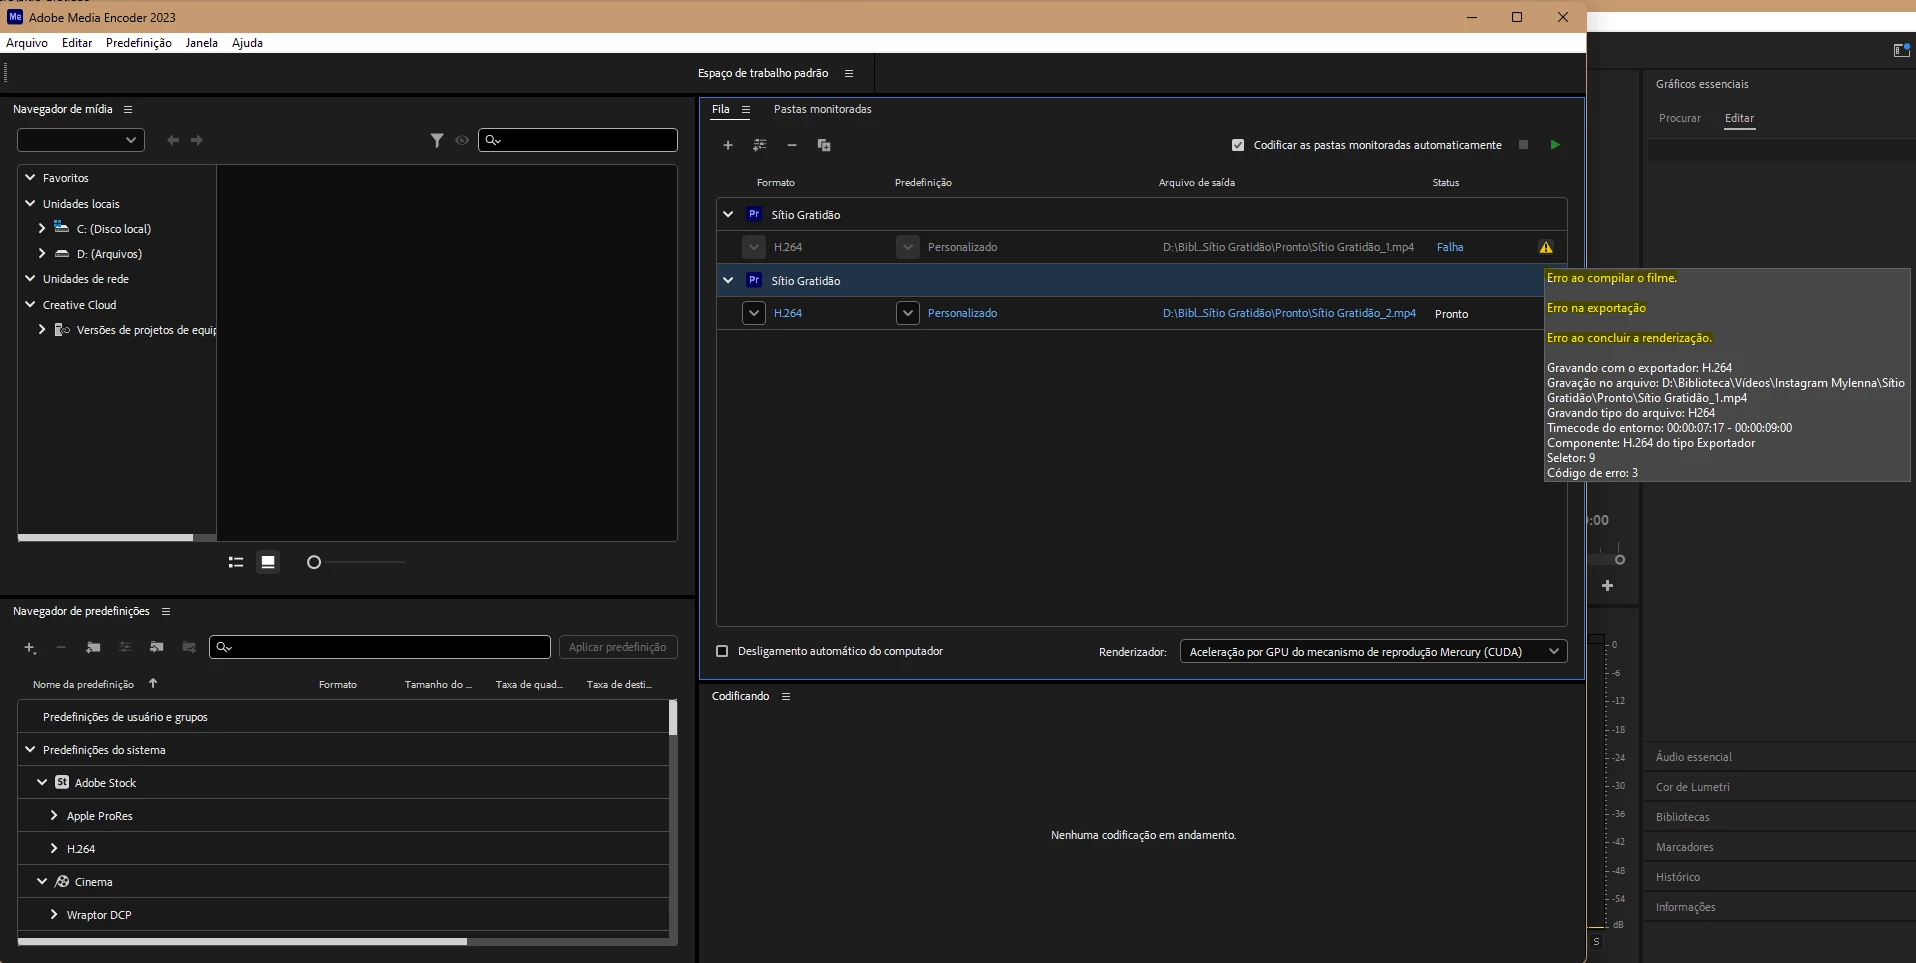Open the file type filter funnel icon
Screen dimensions: 1916x963
tap(437, 140)
